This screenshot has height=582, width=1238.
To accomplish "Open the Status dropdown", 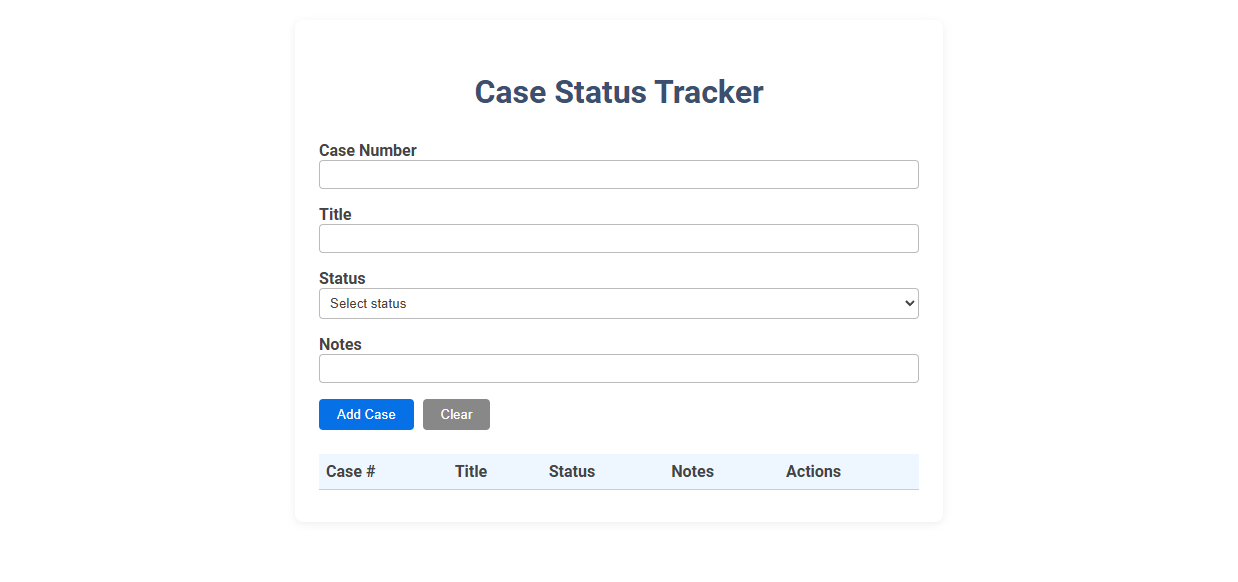I will 618,303.
